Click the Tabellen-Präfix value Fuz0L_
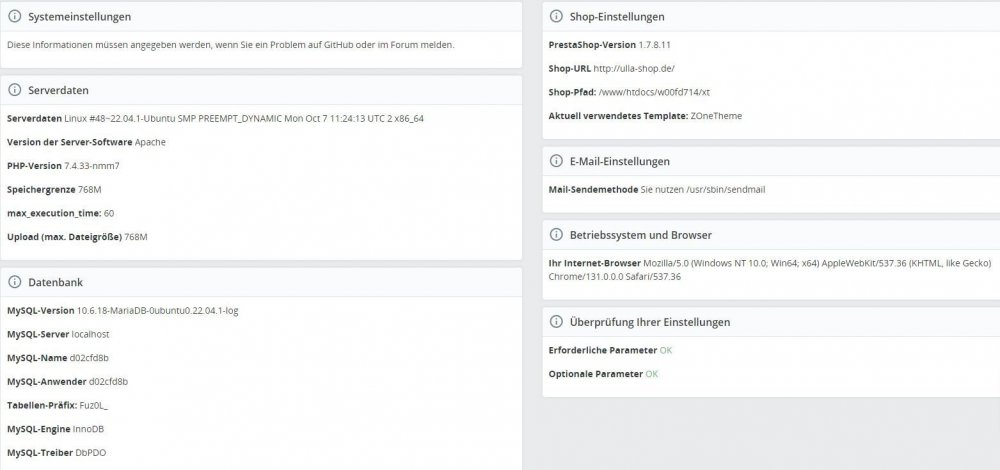1000x470 pixels. 94,405
